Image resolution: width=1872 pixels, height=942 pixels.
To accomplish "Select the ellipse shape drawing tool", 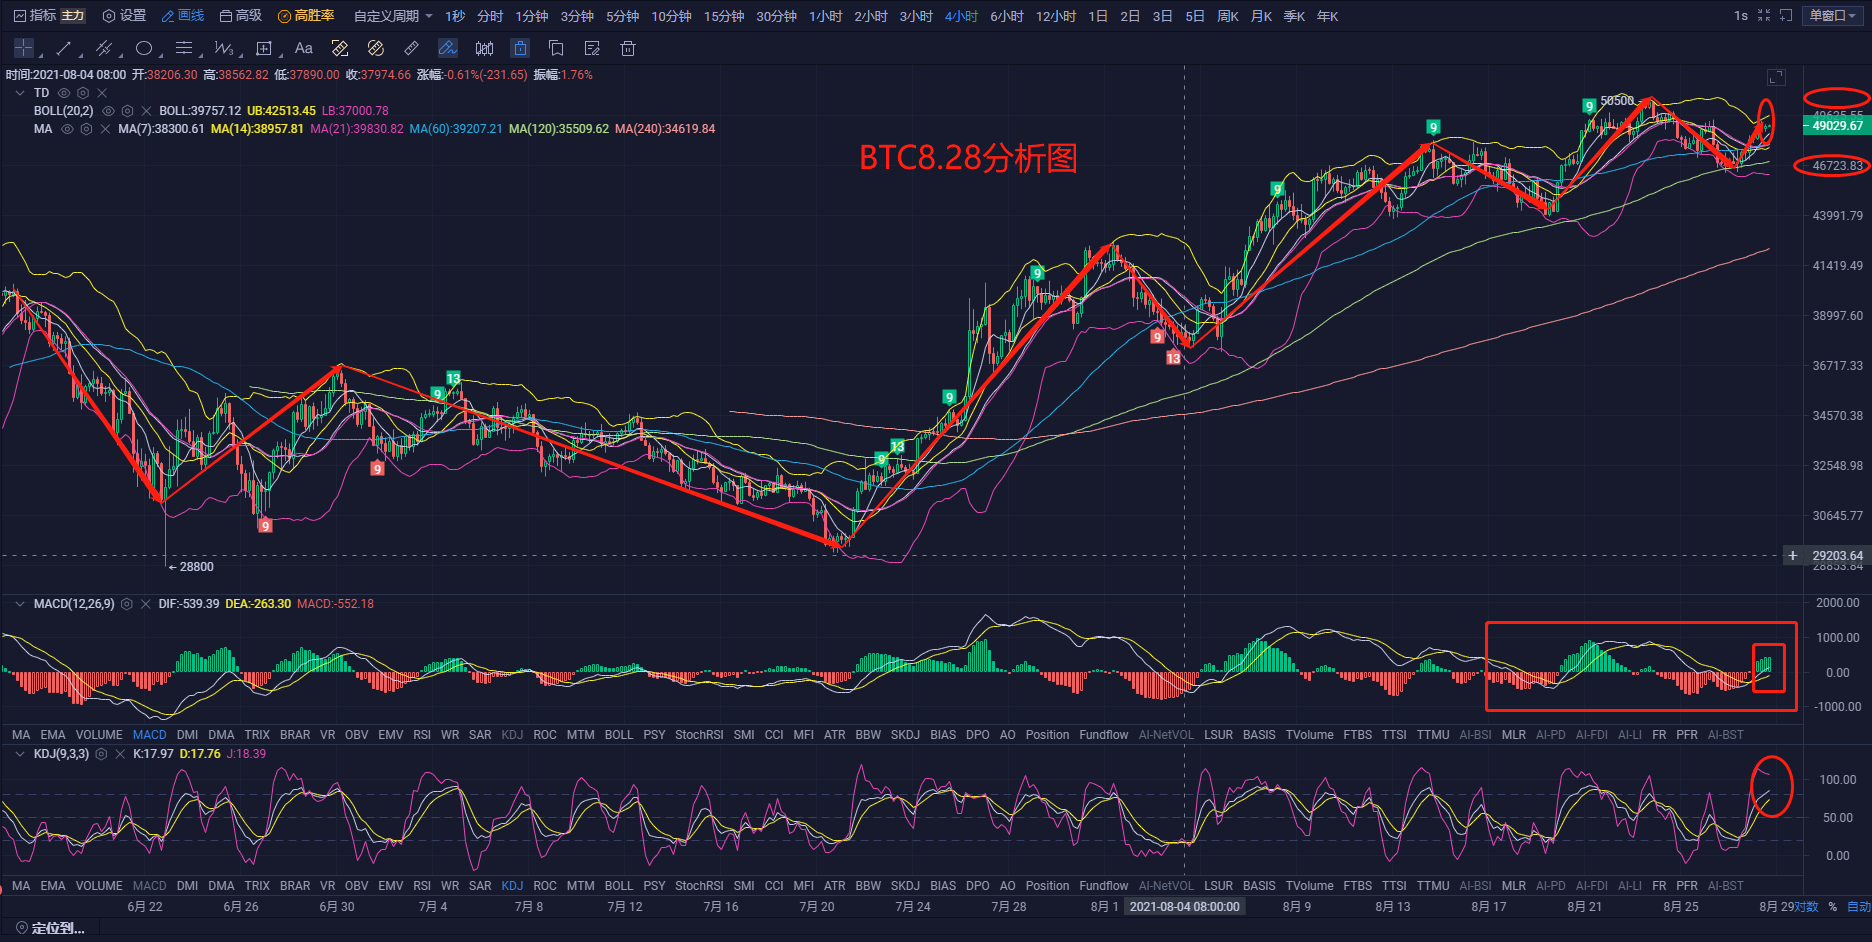I will coord(144,48).
